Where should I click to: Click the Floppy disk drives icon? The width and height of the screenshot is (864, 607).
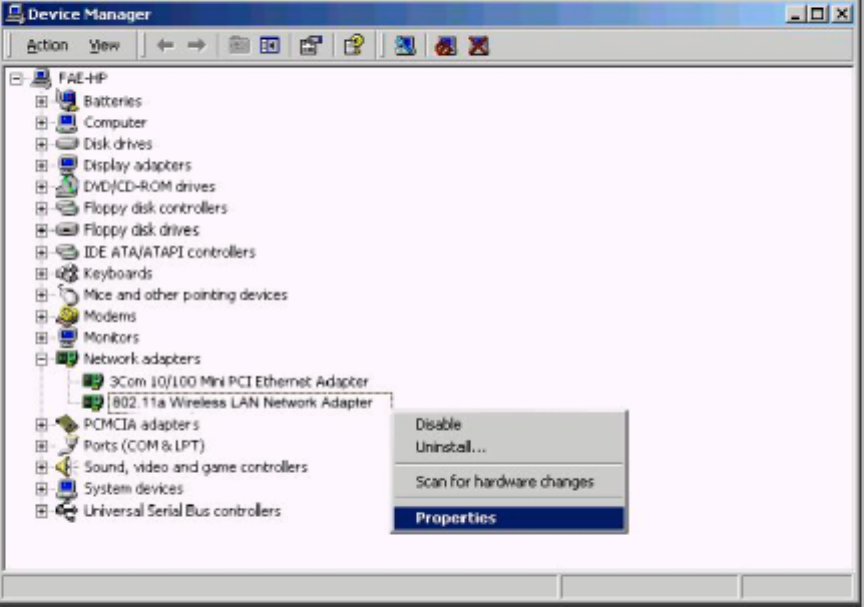(x=67, y=229)
